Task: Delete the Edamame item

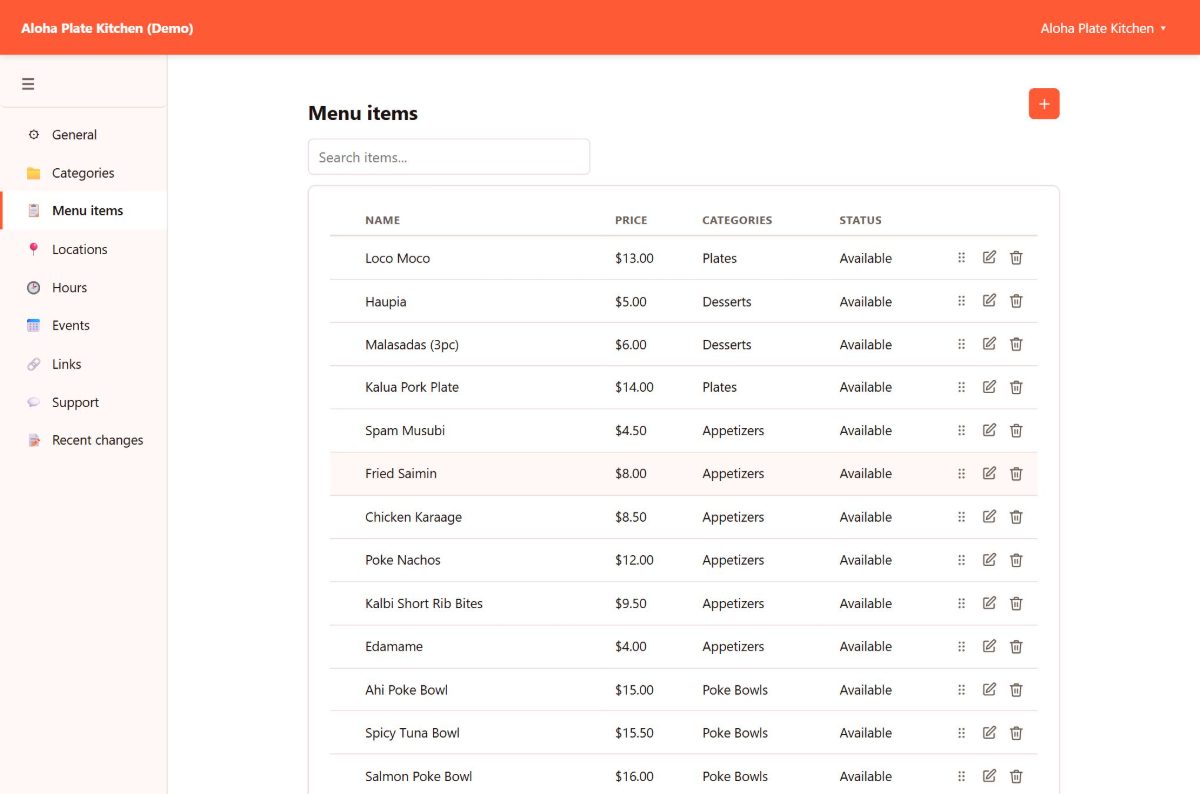Action: pyautogui.click(x=1016, y=646)
